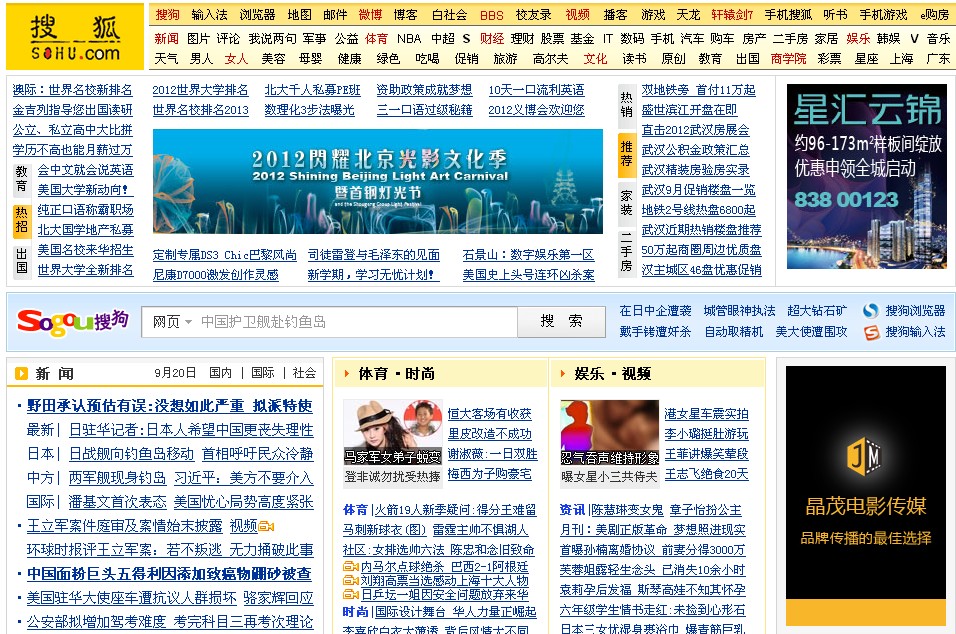
Task: Switch to the 推荐 side tab
Action: 627,153
